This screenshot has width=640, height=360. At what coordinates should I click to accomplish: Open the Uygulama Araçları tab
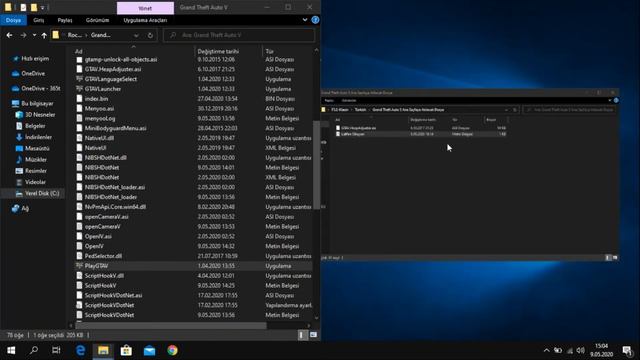145,20
